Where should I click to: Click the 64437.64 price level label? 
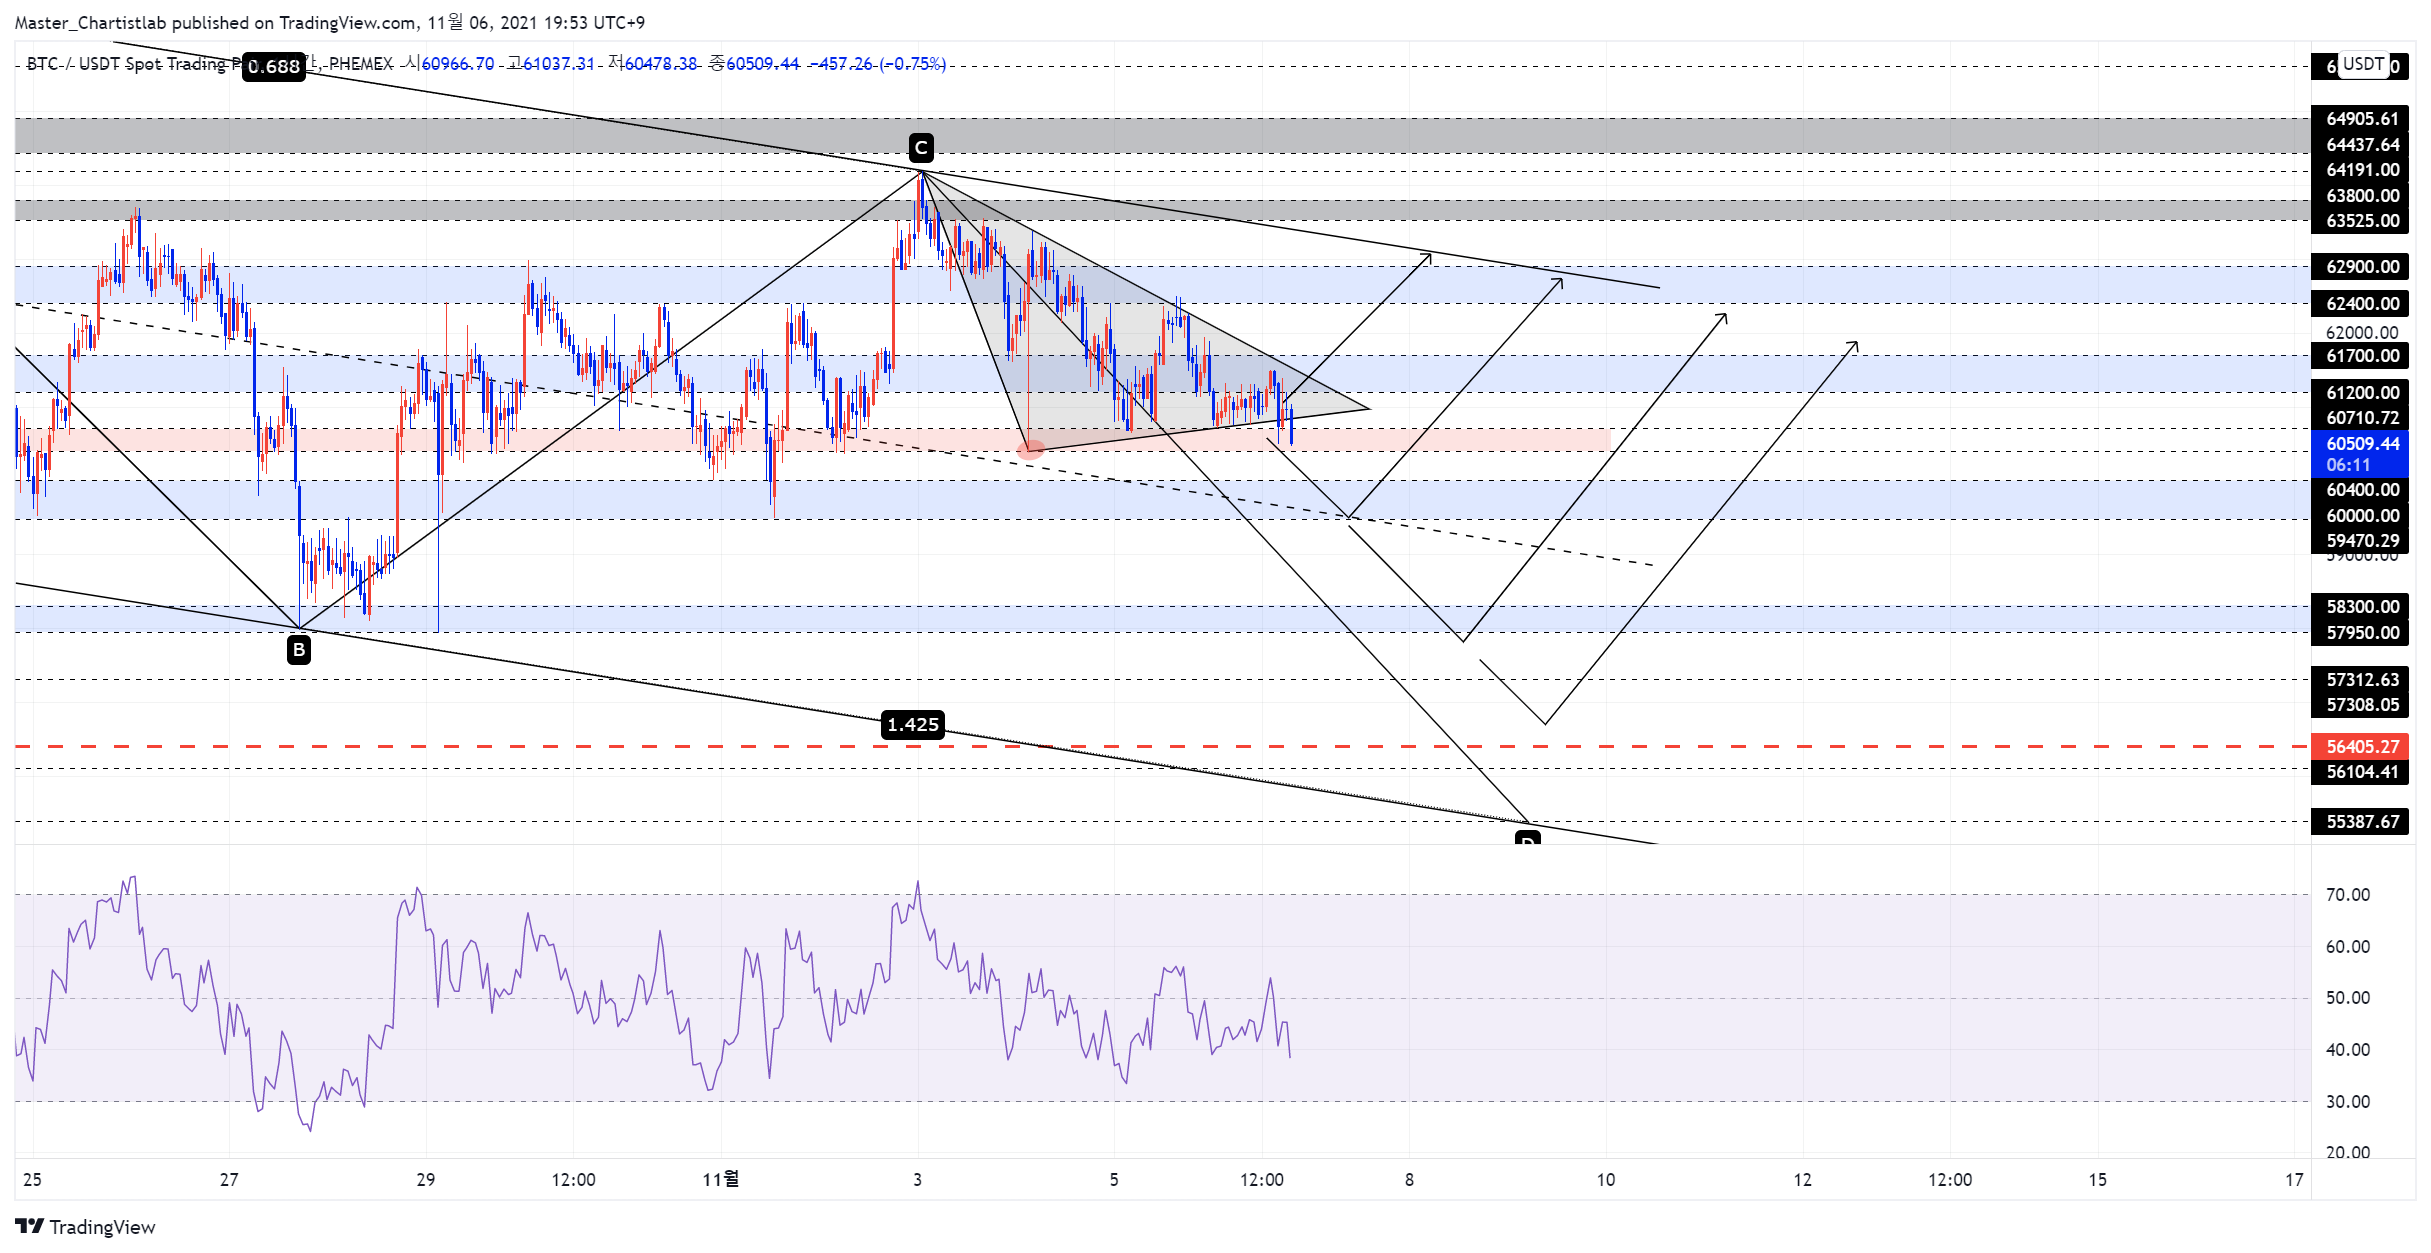coord(2362,145)
